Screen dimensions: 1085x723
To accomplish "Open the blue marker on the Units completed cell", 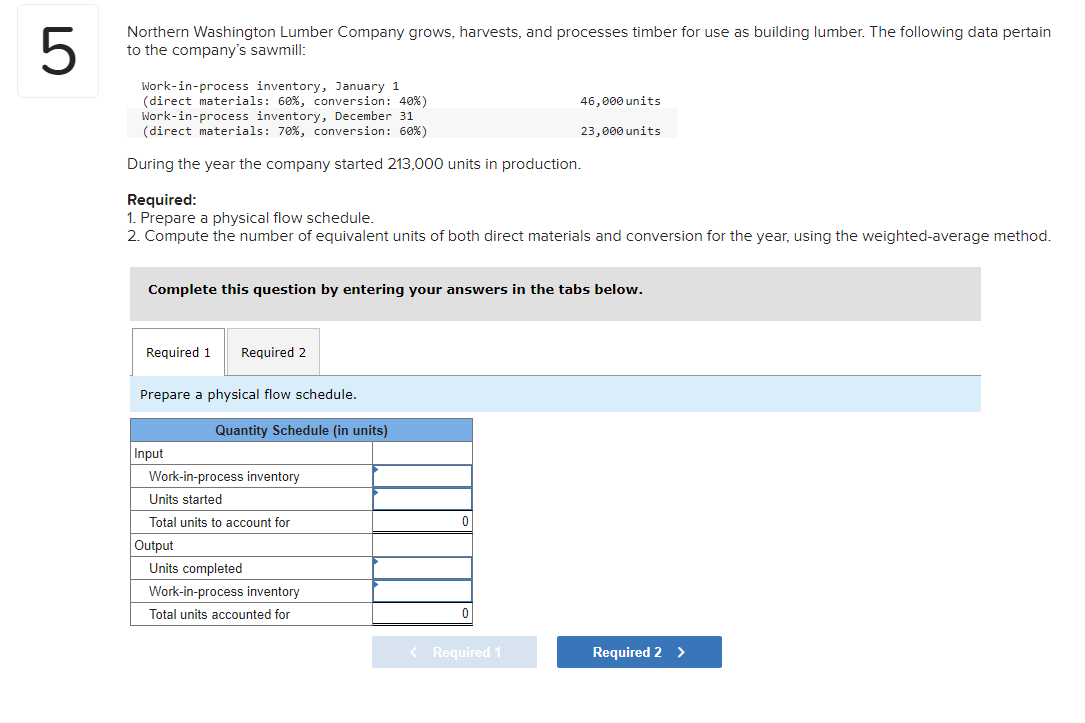I will pyautogui.click(x=376, y=561).
